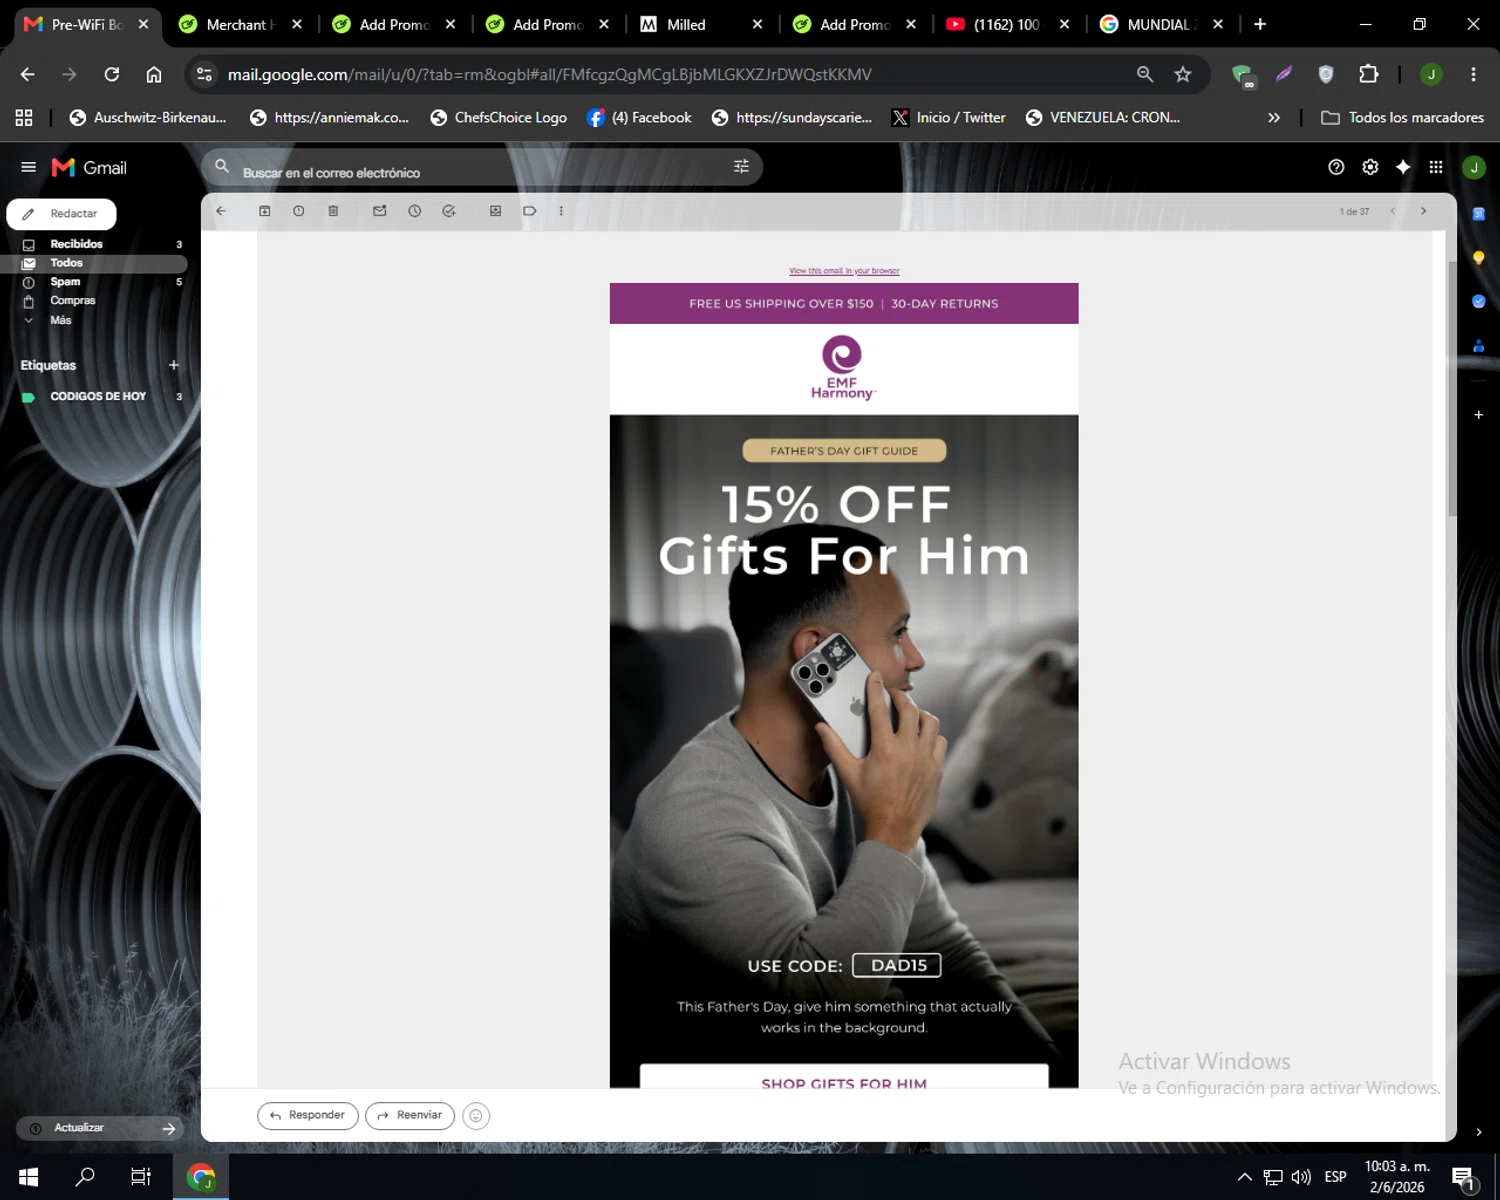Viewport: 1500px width, 1200px height.
Task: Click SHOP GIFTS FOR HIM button
Action: (x=844, y=1077)
